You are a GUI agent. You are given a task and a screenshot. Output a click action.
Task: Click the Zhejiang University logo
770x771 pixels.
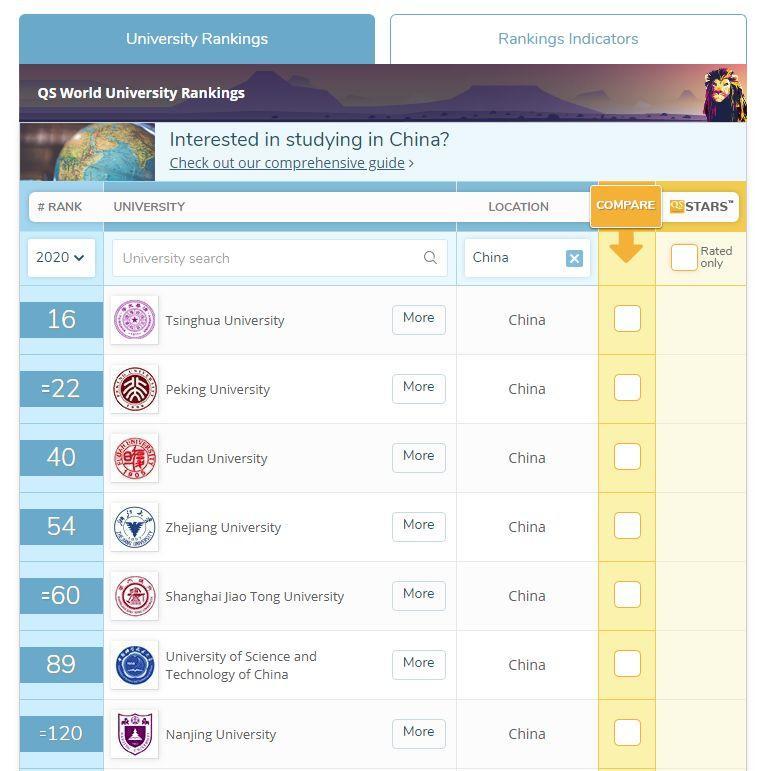tap(134, 527)
